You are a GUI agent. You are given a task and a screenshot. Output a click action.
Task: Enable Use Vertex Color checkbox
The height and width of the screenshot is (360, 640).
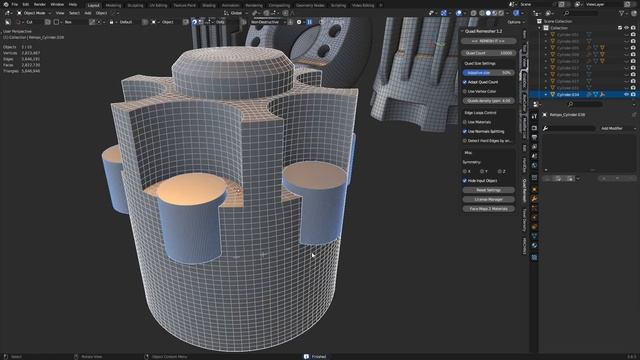(x=464, y=91)
